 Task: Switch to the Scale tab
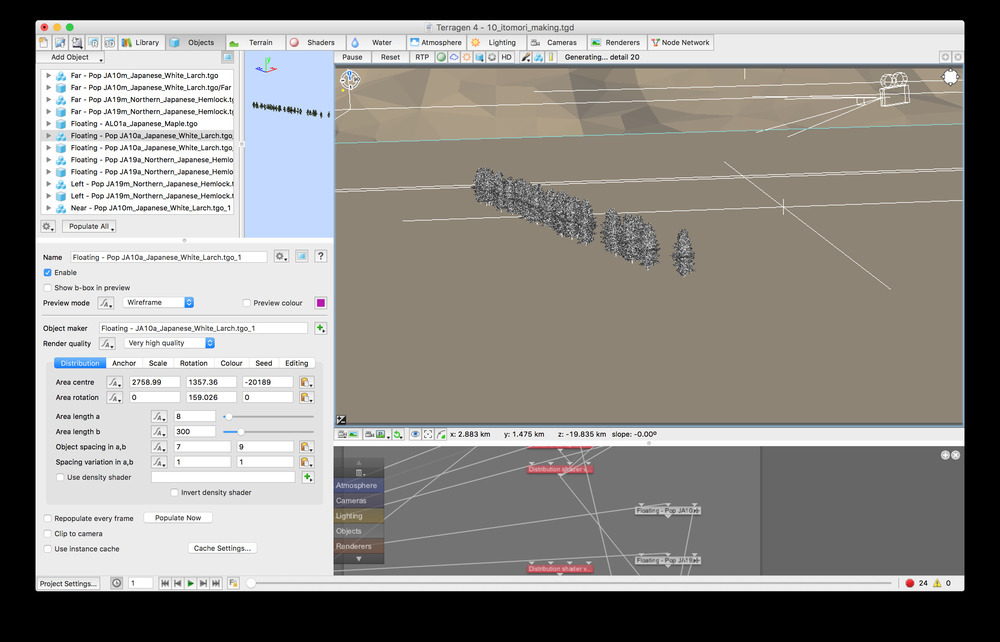[x=158, y=363]
